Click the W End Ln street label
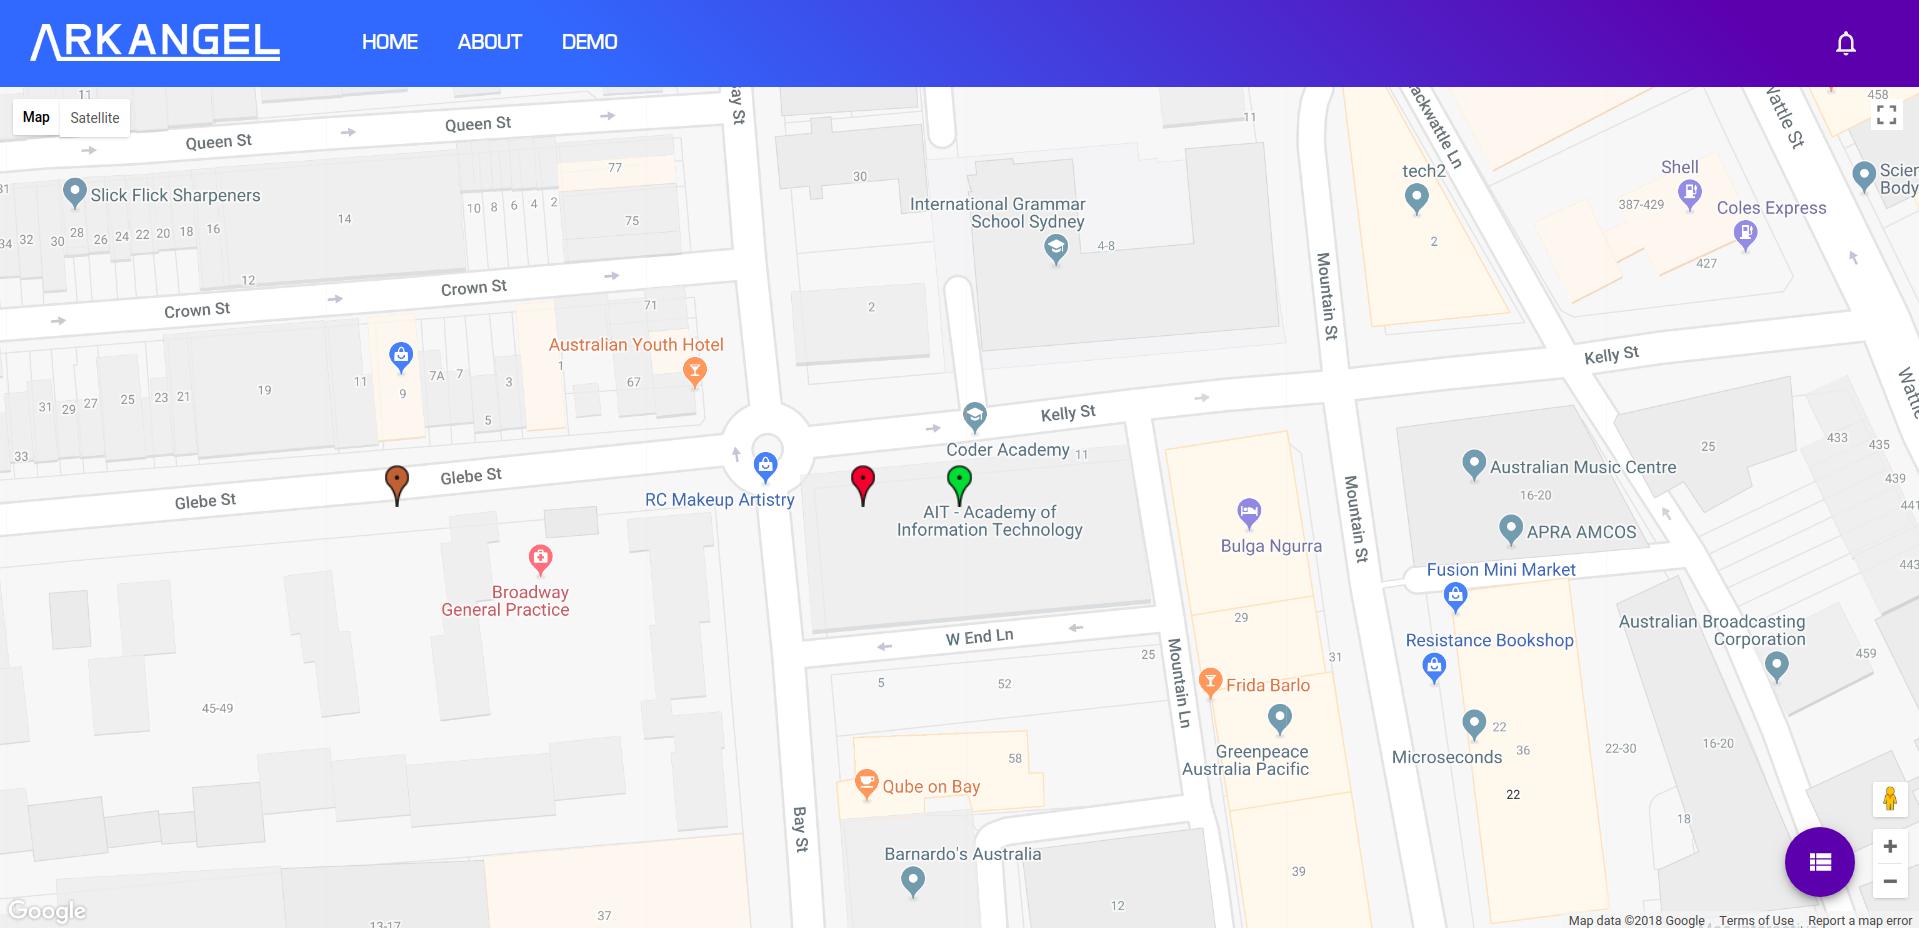This screenshot has width=1919, height=934. point(980,637)
